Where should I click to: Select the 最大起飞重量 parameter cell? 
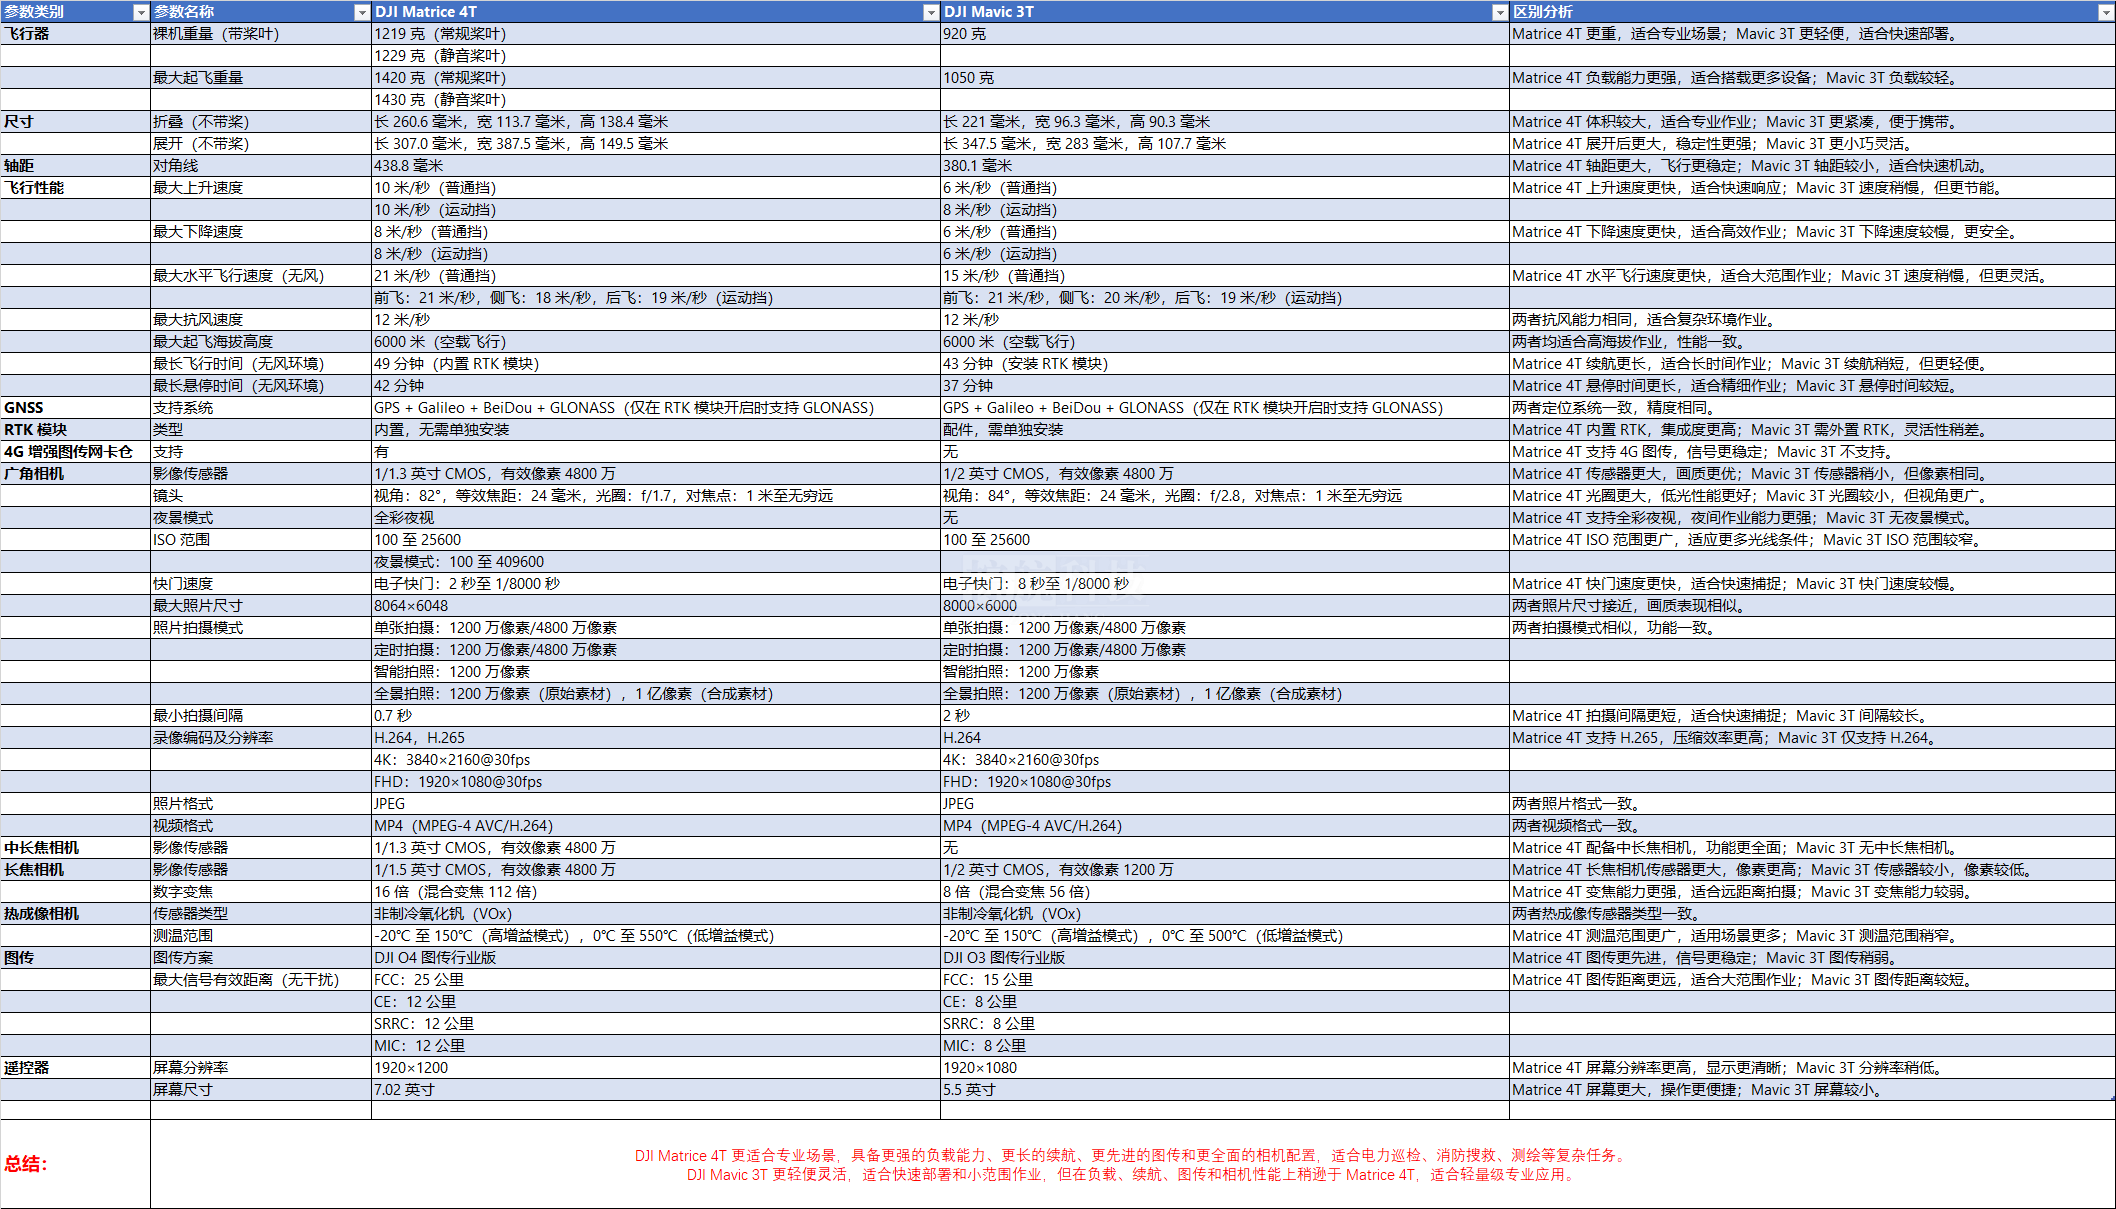tap(260, 78)
